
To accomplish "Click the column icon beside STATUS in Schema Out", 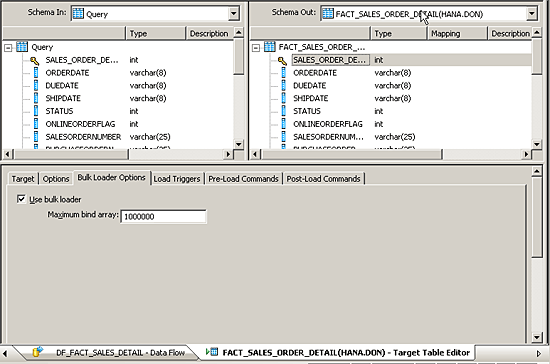I will pos(284,111).
